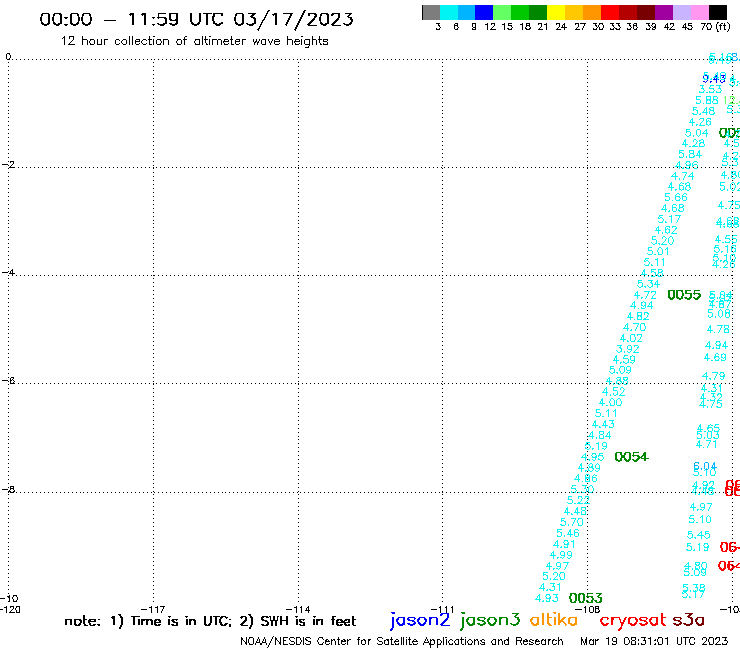
Task: Click the -4 latitude axis label
Action: click(8, 272)
